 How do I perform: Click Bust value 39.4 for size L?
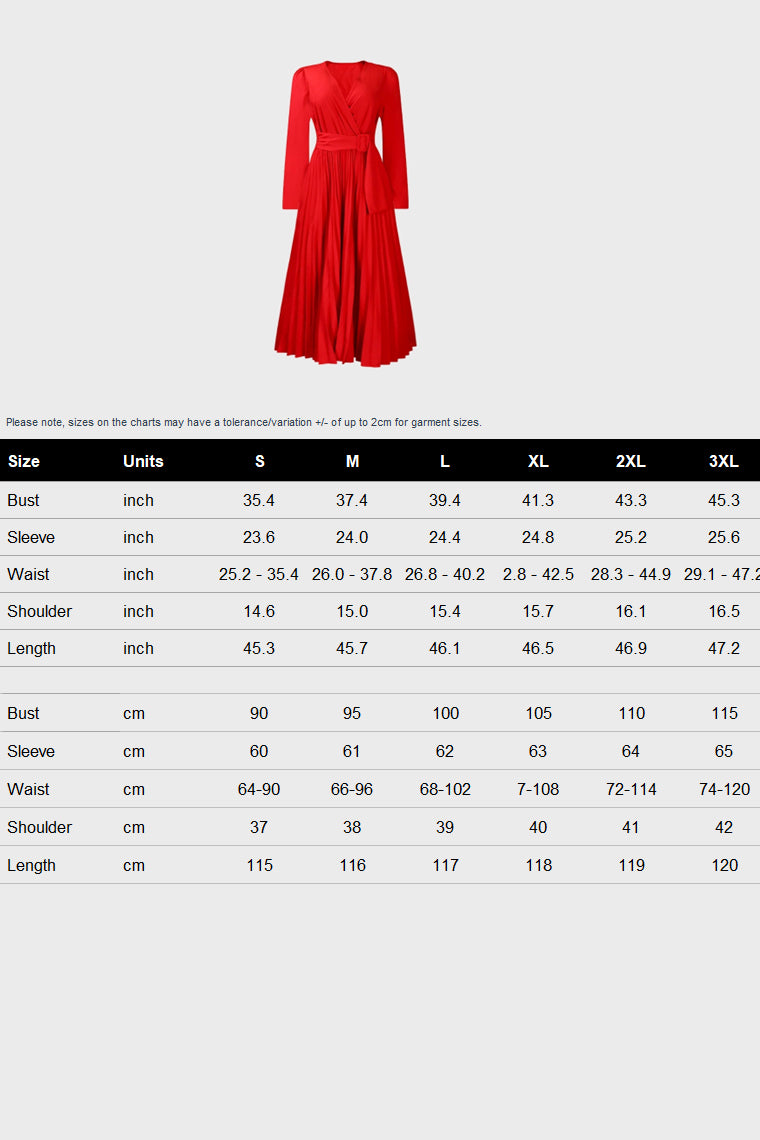(x=445, y=500)
